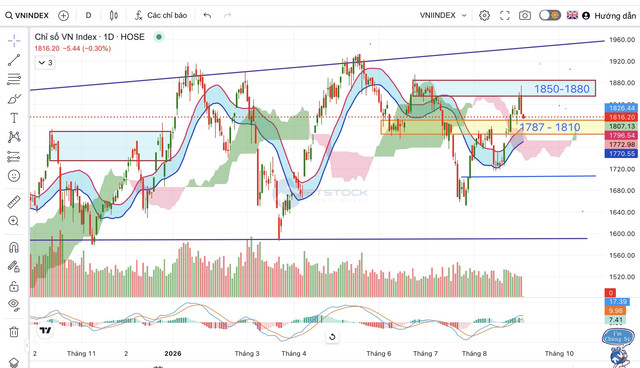The image size is (640, 368).
Task: Click the 1807.13 green price label
Action: (622, 126)
